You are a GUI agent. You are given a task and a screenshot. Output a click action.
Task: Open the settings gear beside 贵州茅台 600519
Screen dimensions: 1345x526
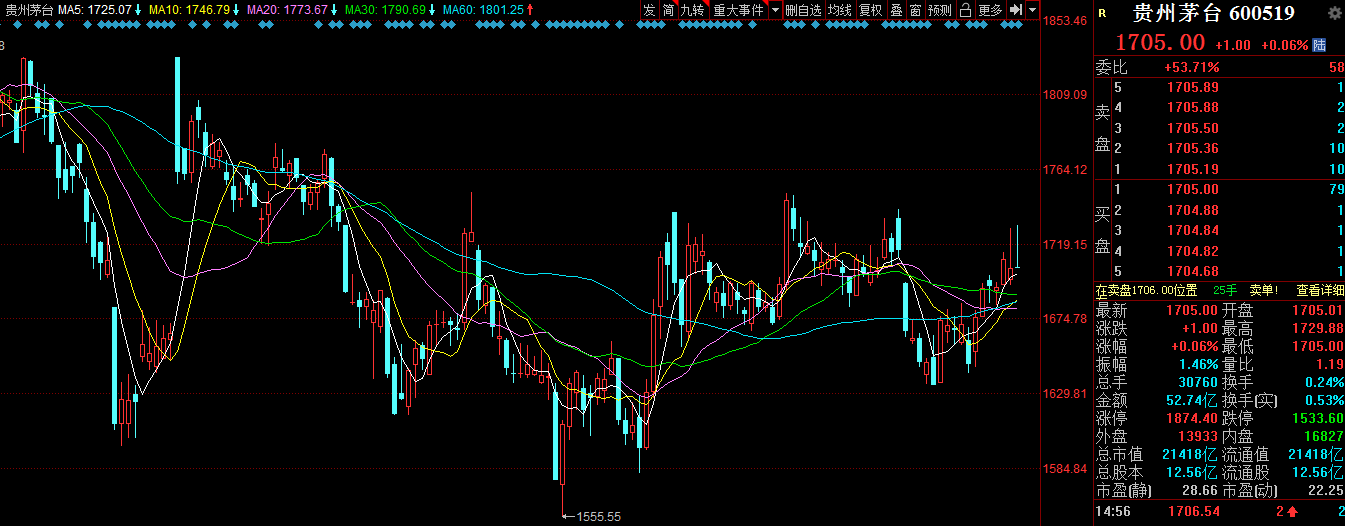click(x=1334, y=14)
